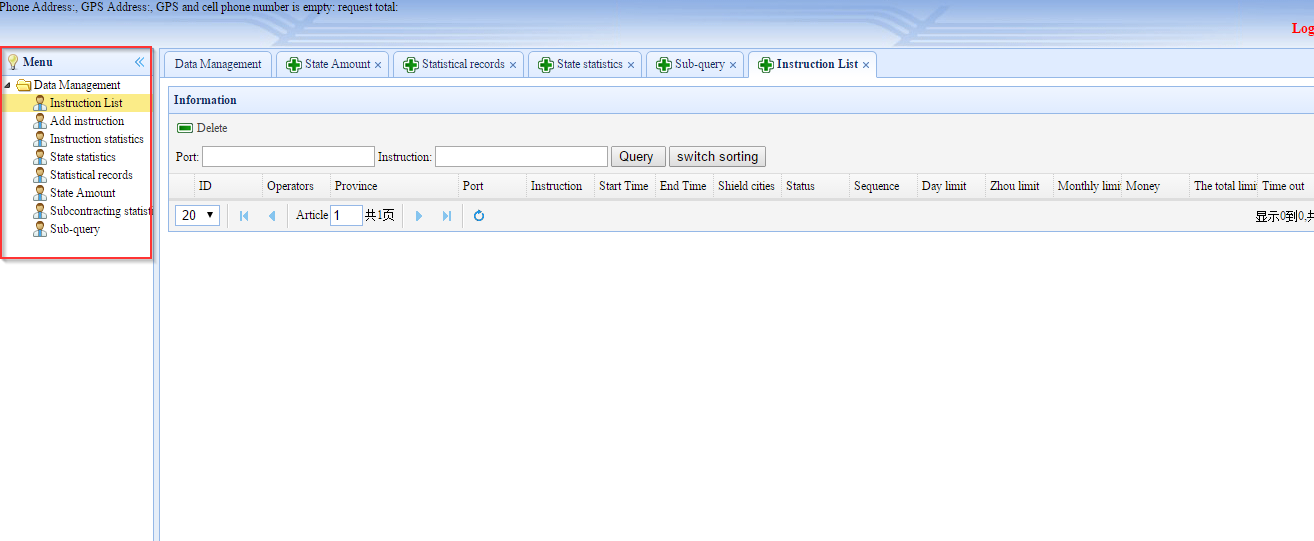
Task: Open Instruction statistics from the sidebar
Action: click(96, 139)
